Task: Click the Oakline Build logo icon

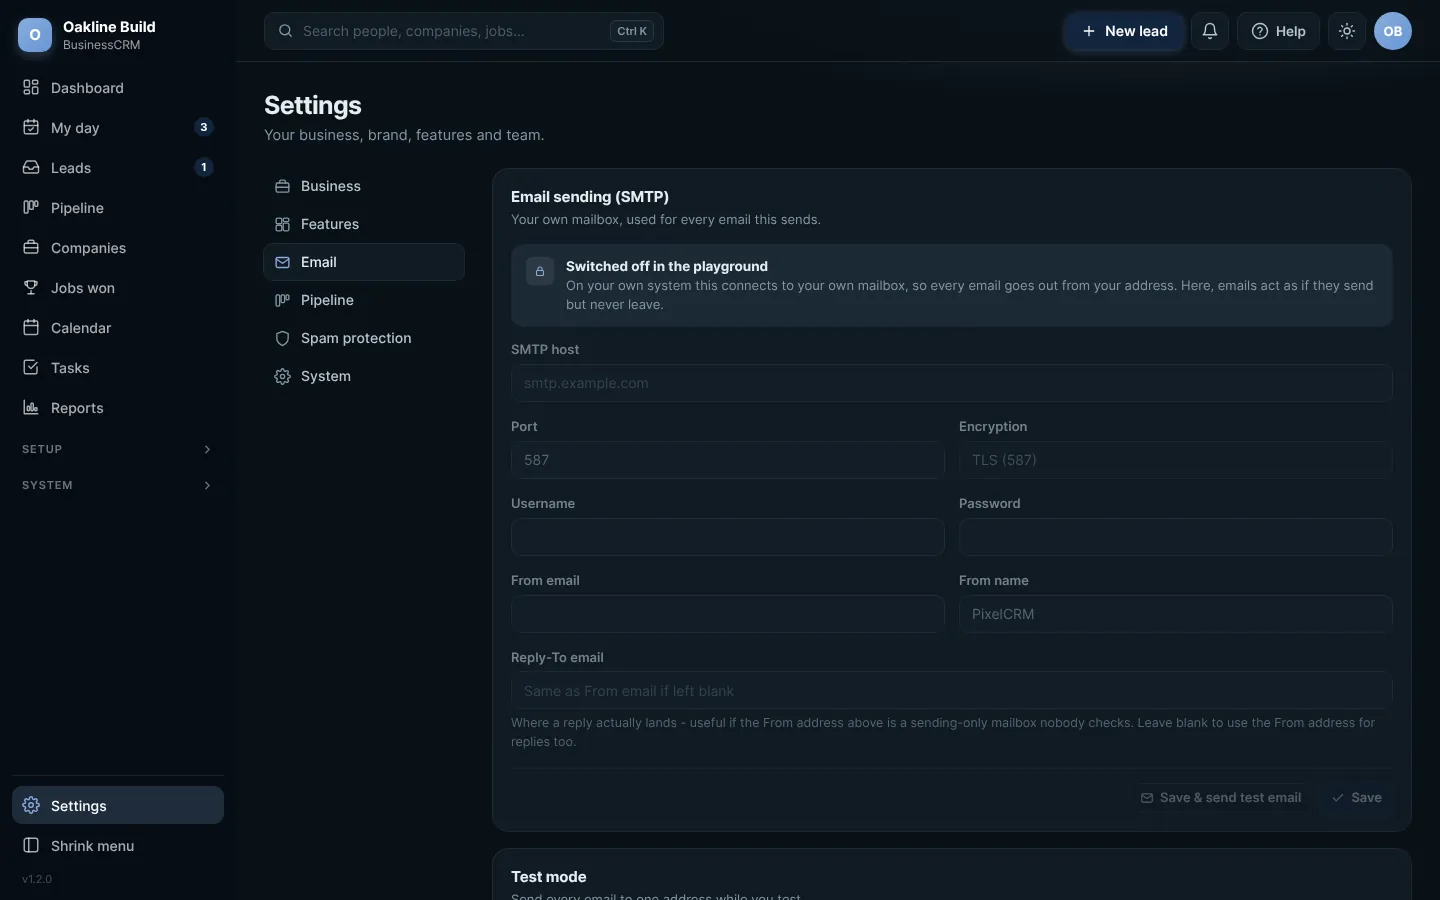Action: (35, 35)
